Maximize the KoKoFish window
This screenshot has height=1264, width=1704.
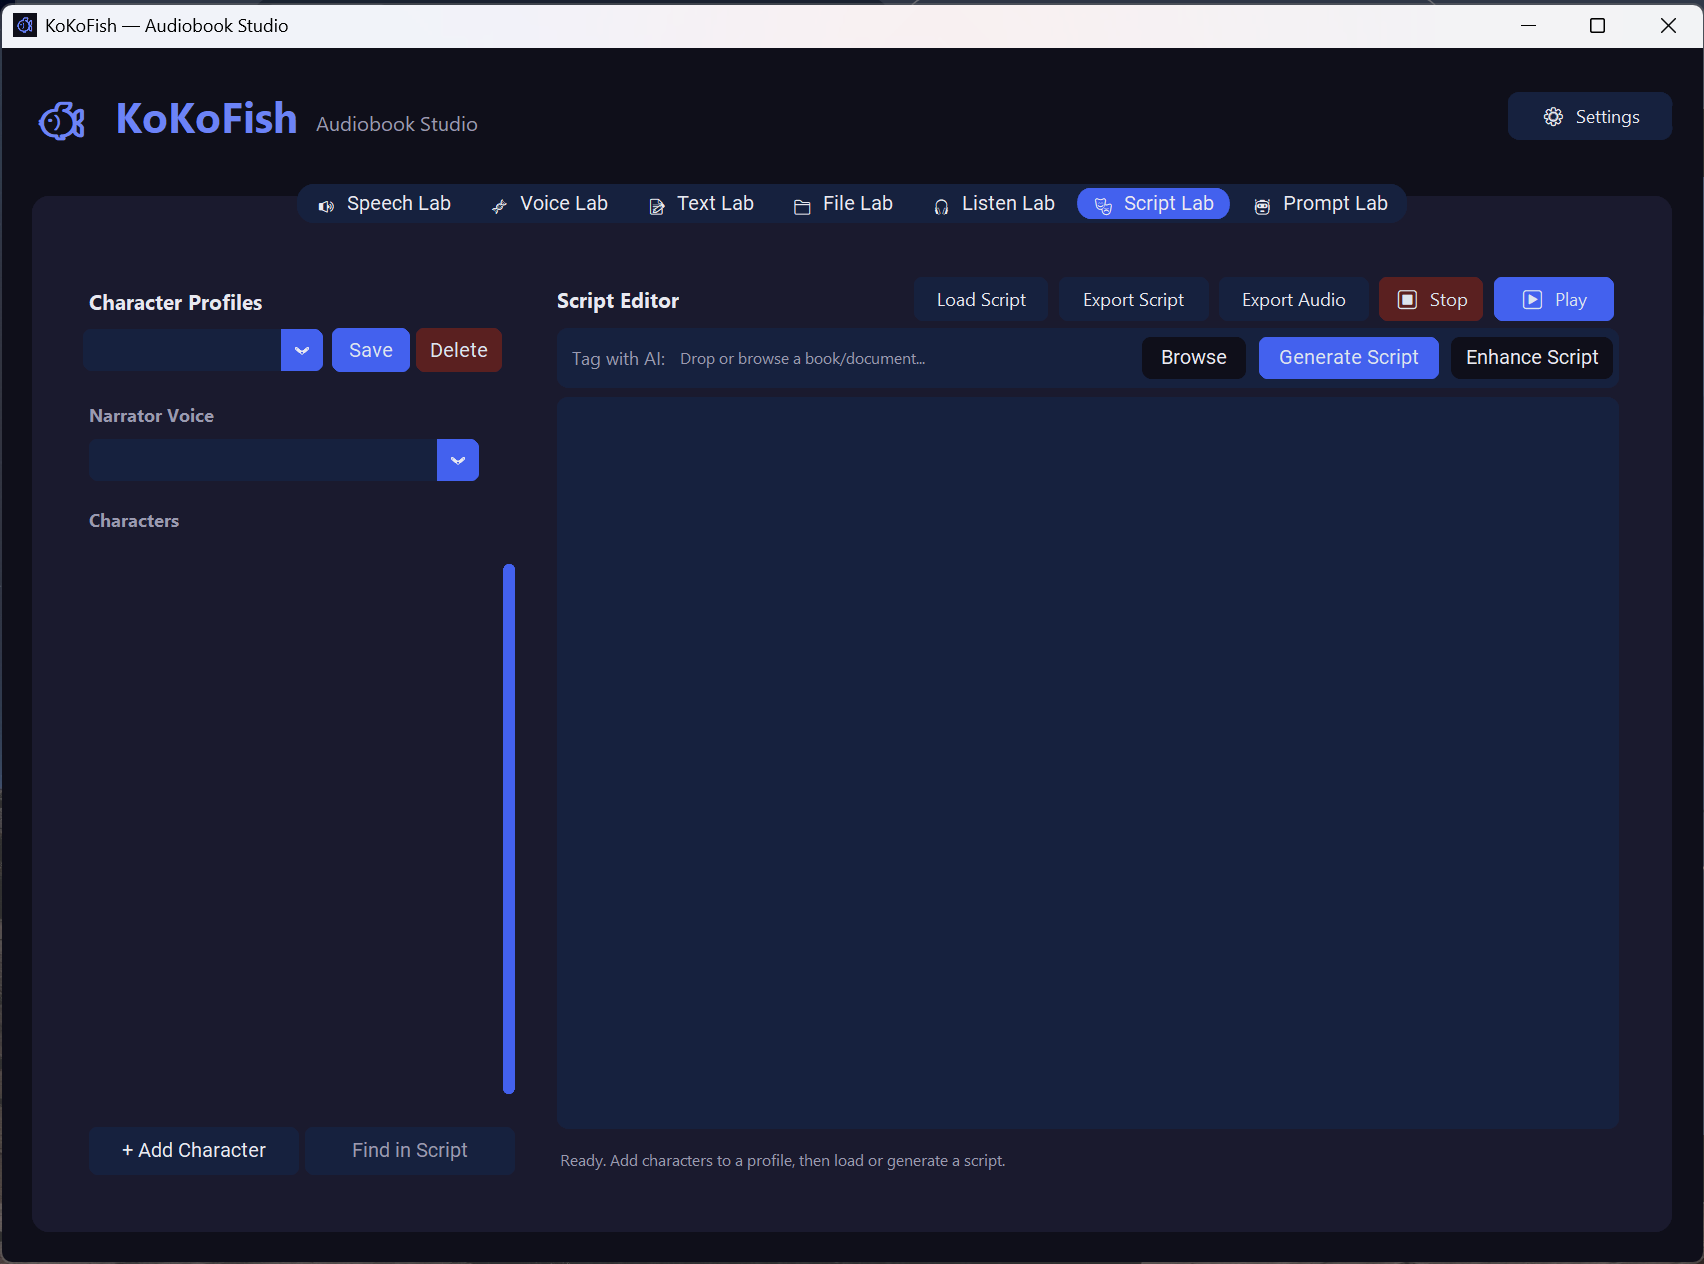tap(1598, 25)
